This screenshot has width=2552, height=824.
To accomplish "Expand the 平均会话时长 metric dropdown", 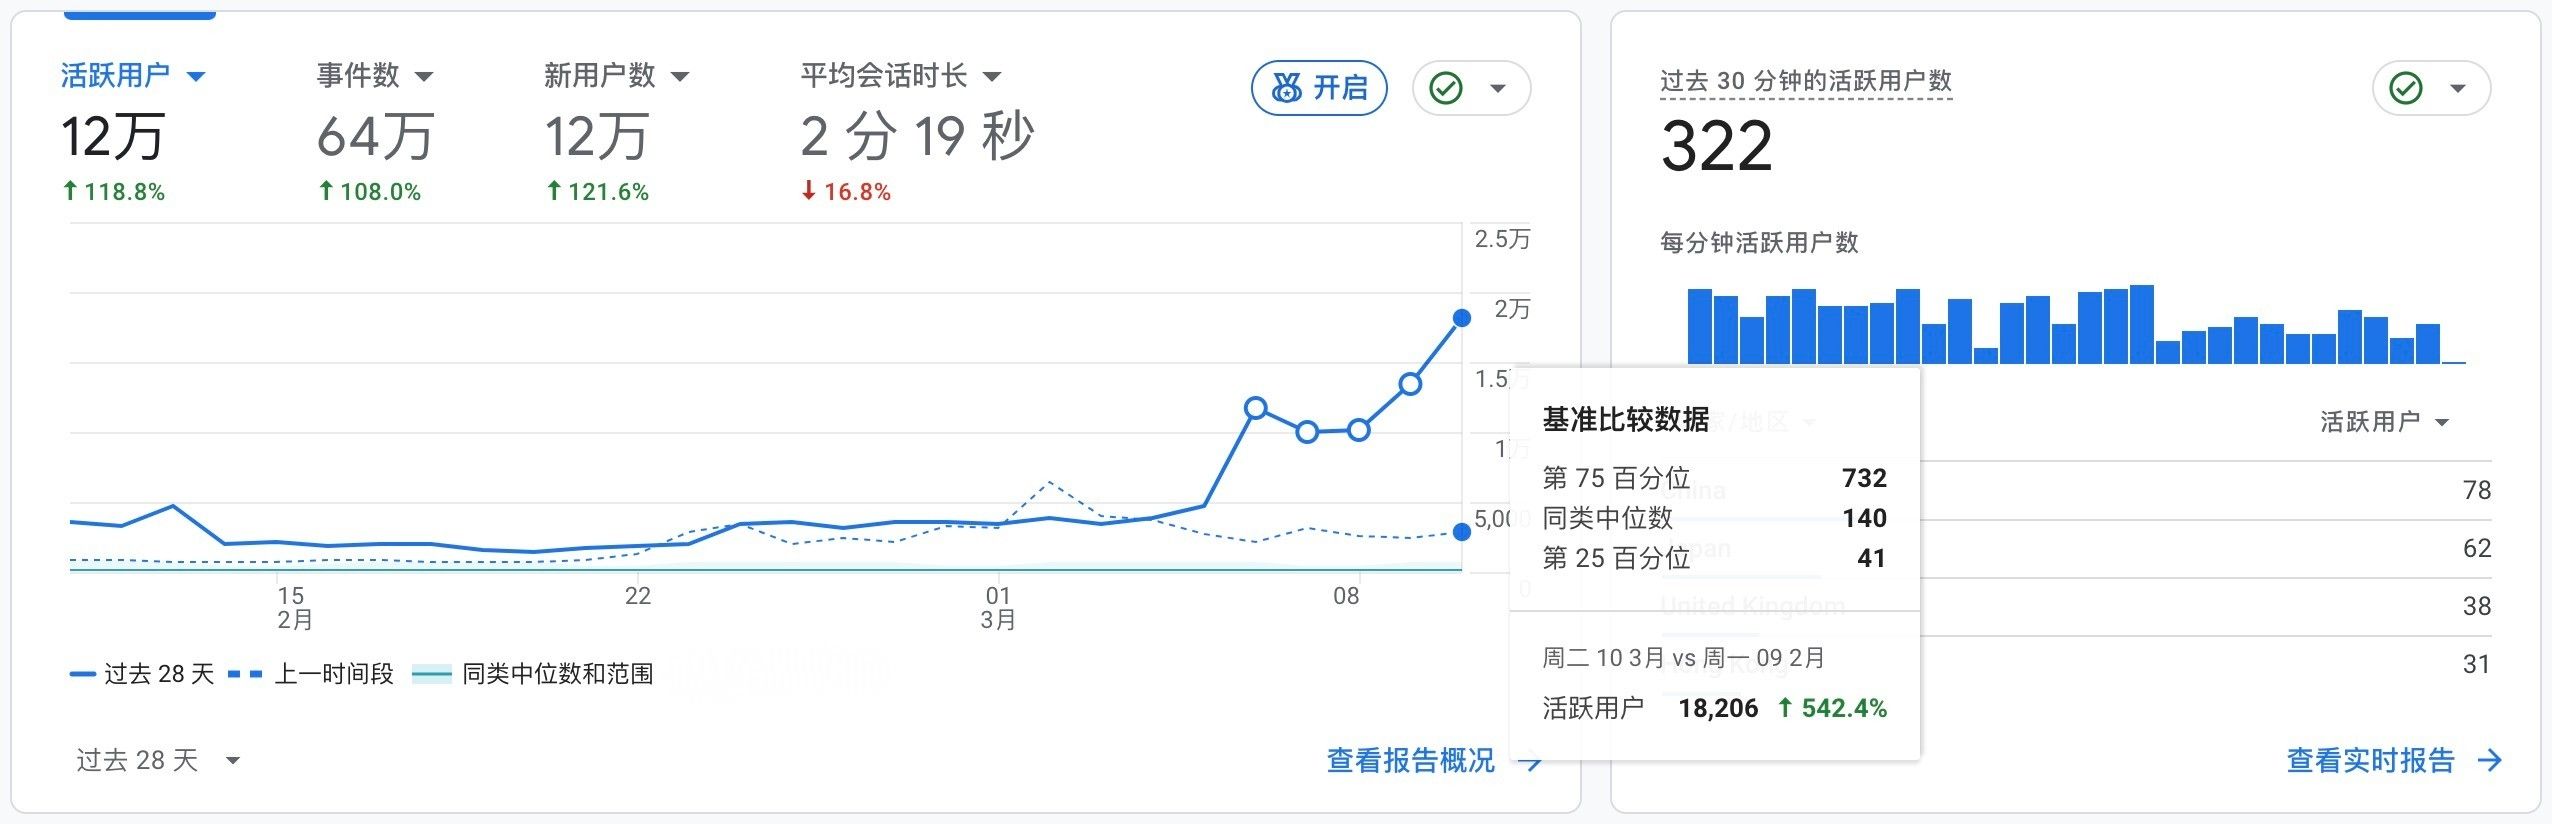I will click(992, 76).
